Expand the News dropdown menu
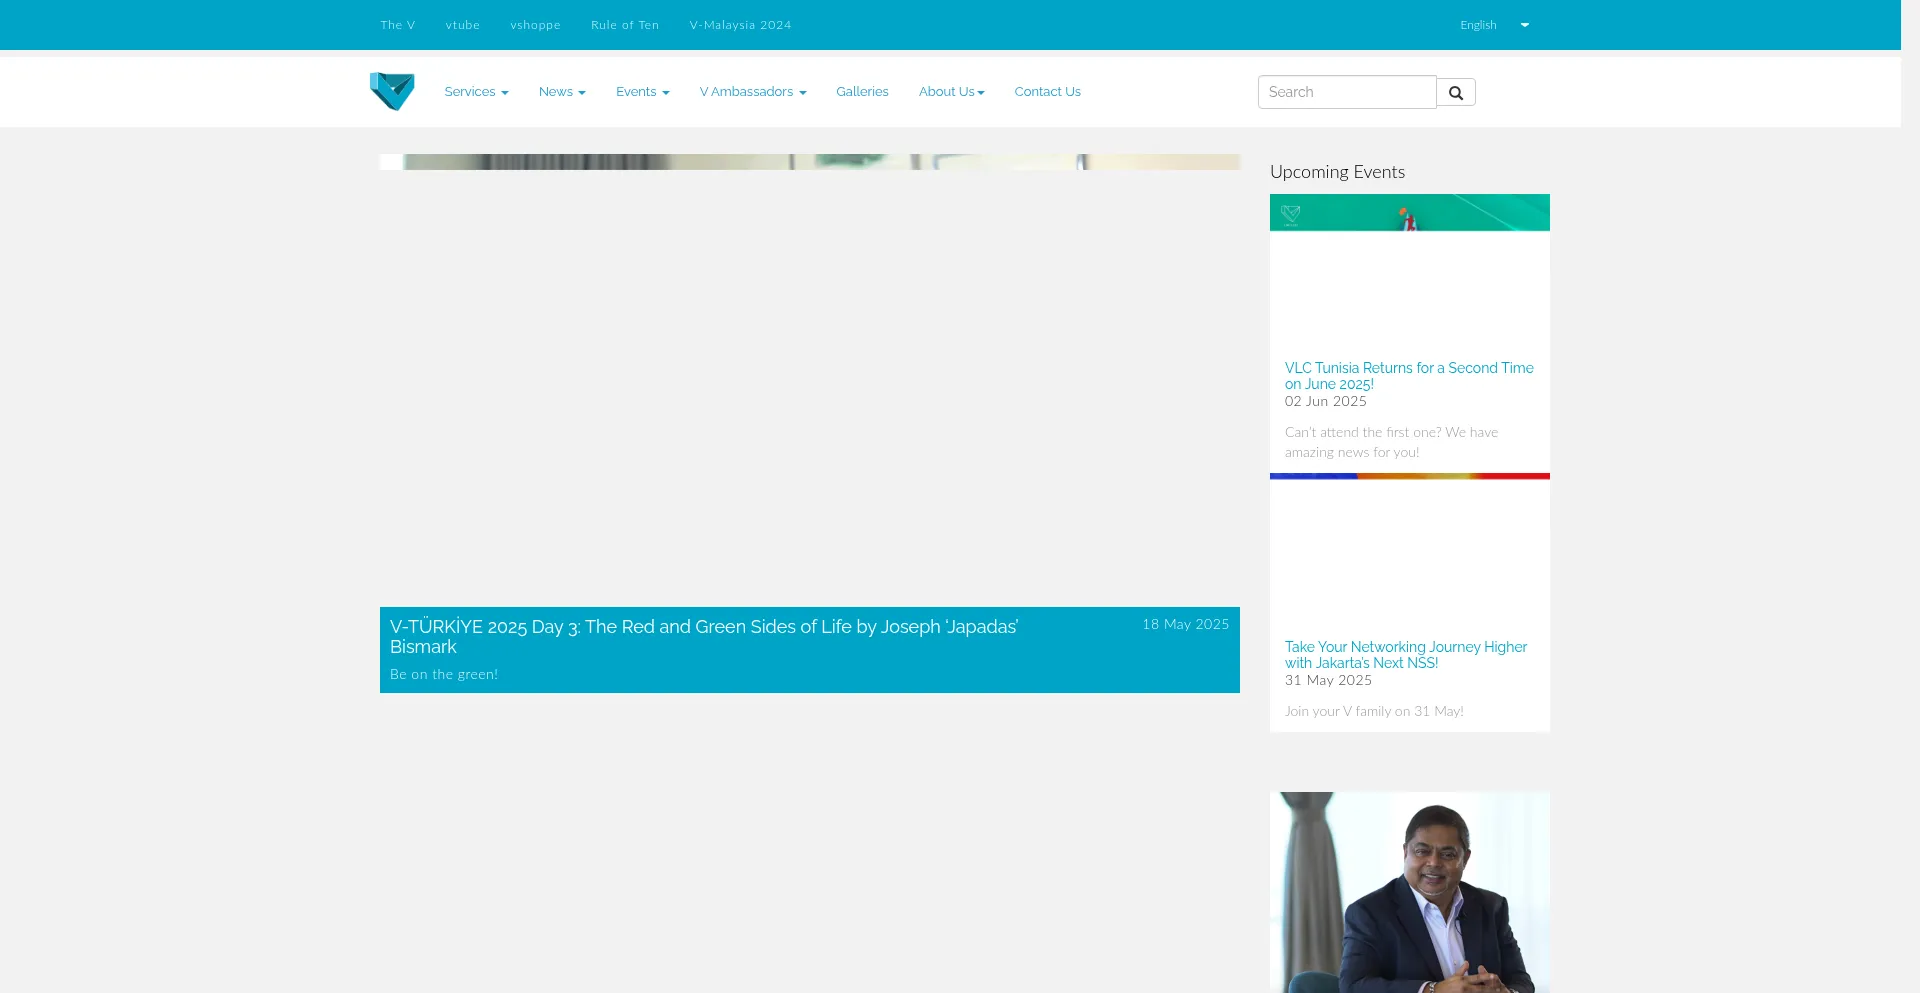 [x=562, y=92]
